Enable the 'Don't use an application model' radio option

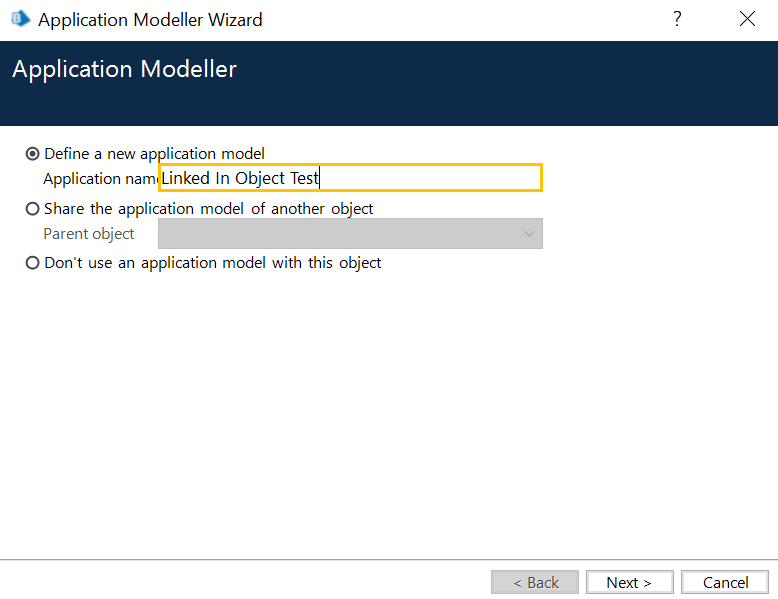pos(33,263)
